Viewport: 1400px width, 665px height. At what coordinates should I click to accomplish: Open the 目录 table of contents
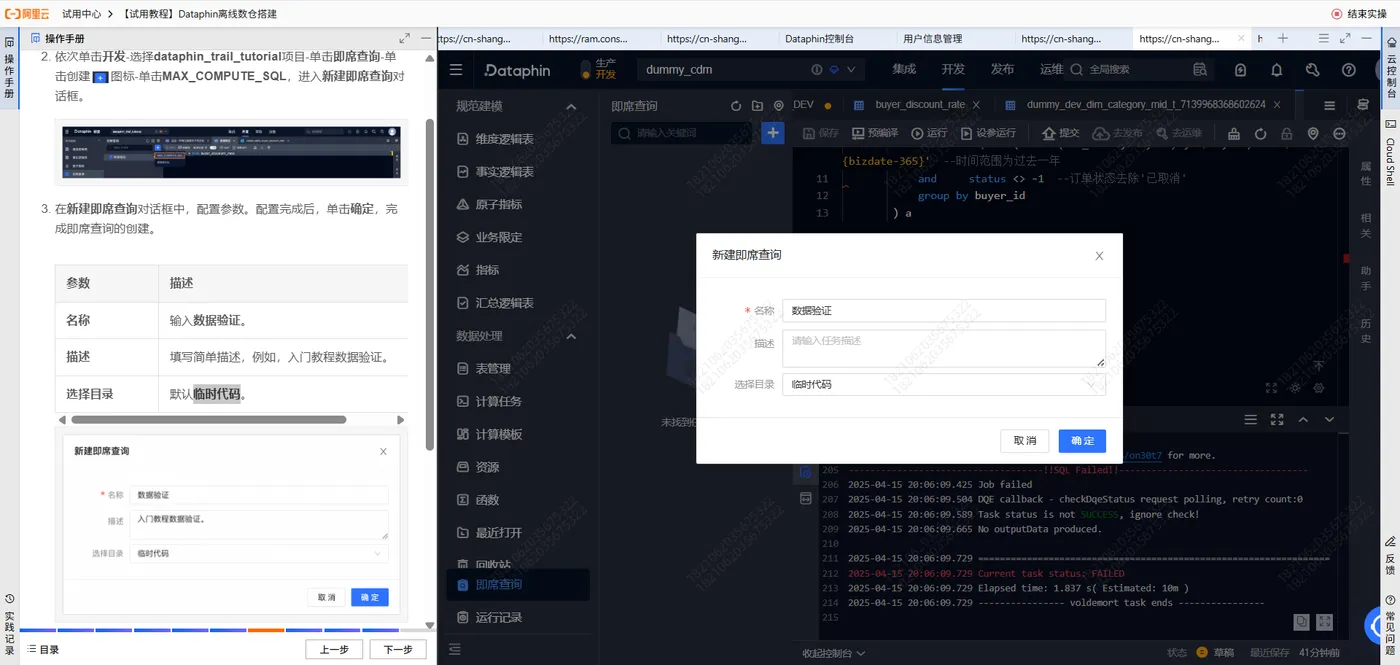tap(43, 650)
